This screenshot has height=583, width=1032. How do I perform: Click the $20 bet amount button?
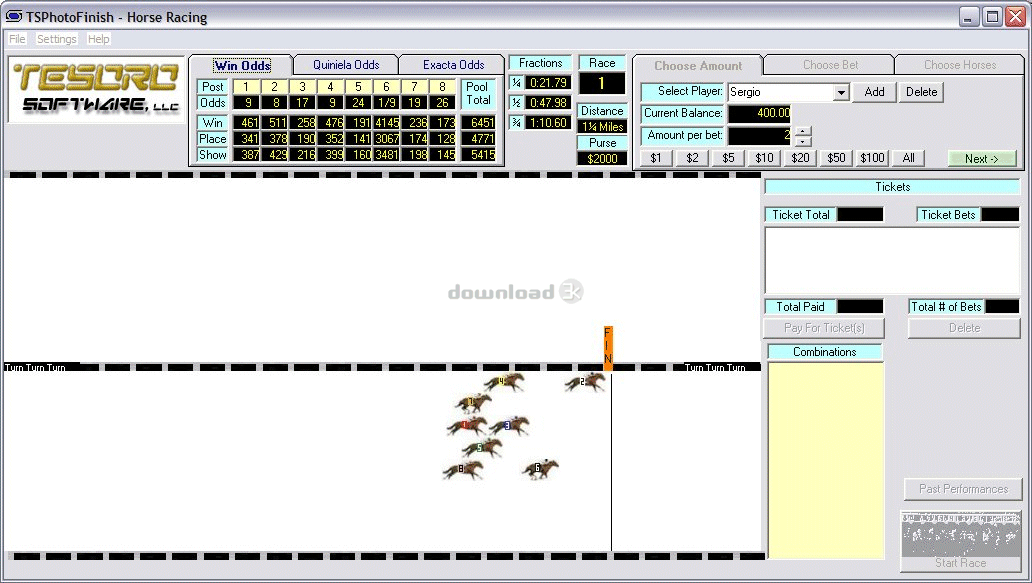point(800,158)
